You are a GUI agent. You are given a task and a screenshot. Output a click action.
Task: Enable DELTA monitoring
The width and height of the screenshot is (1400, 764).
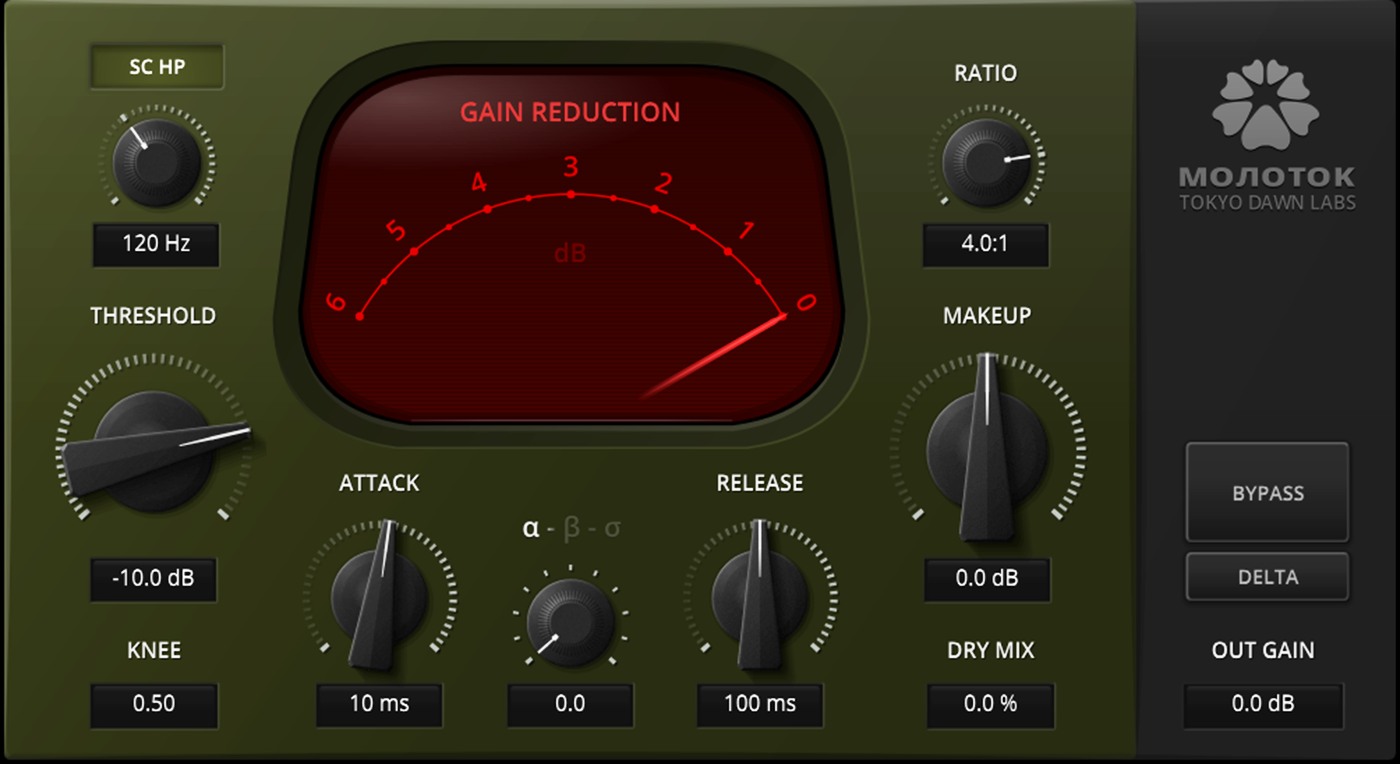[1267, 577]
